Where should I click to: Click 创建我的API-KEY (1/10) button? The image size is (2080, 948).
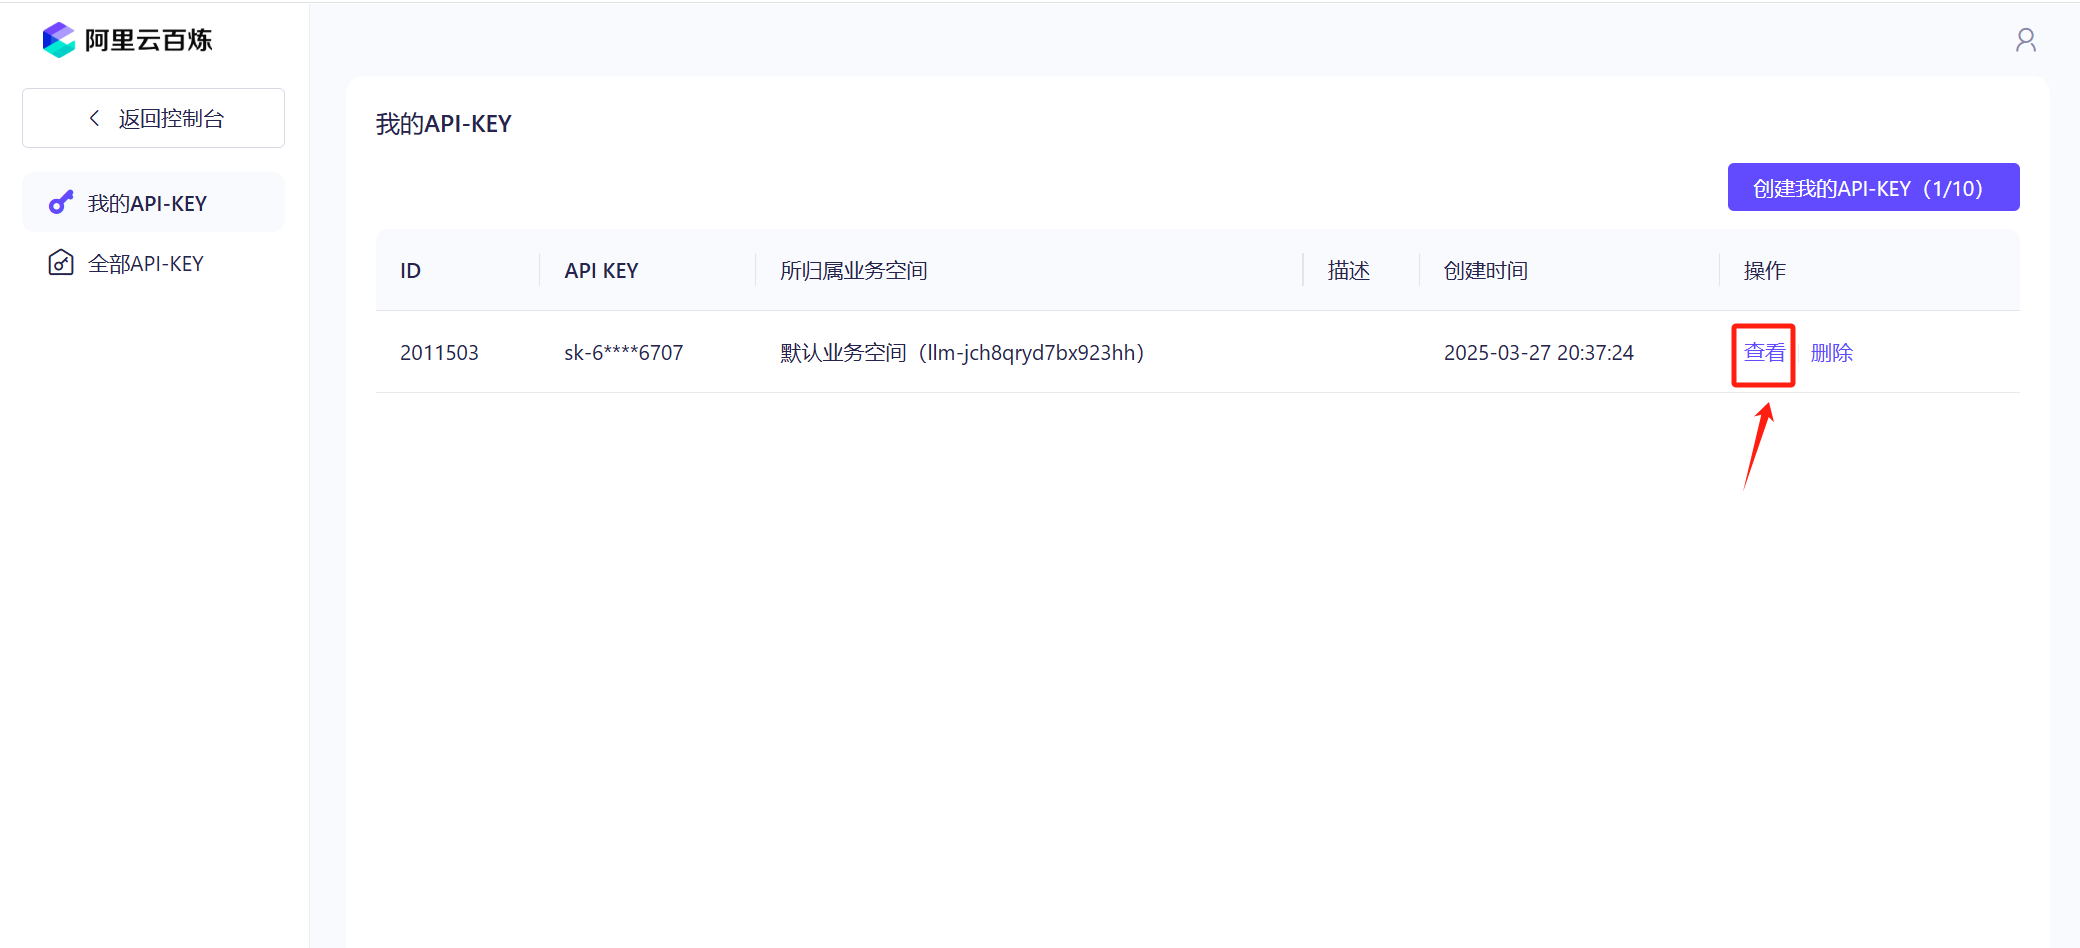1873,187
